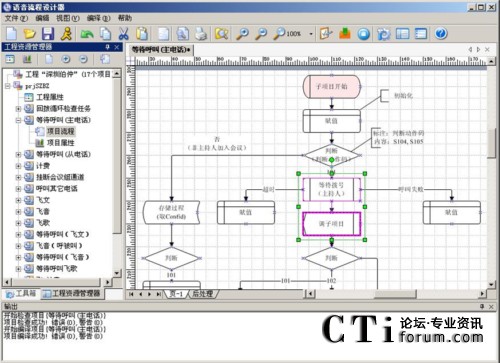Click the green Undo arrow icon

click(87, 34)
